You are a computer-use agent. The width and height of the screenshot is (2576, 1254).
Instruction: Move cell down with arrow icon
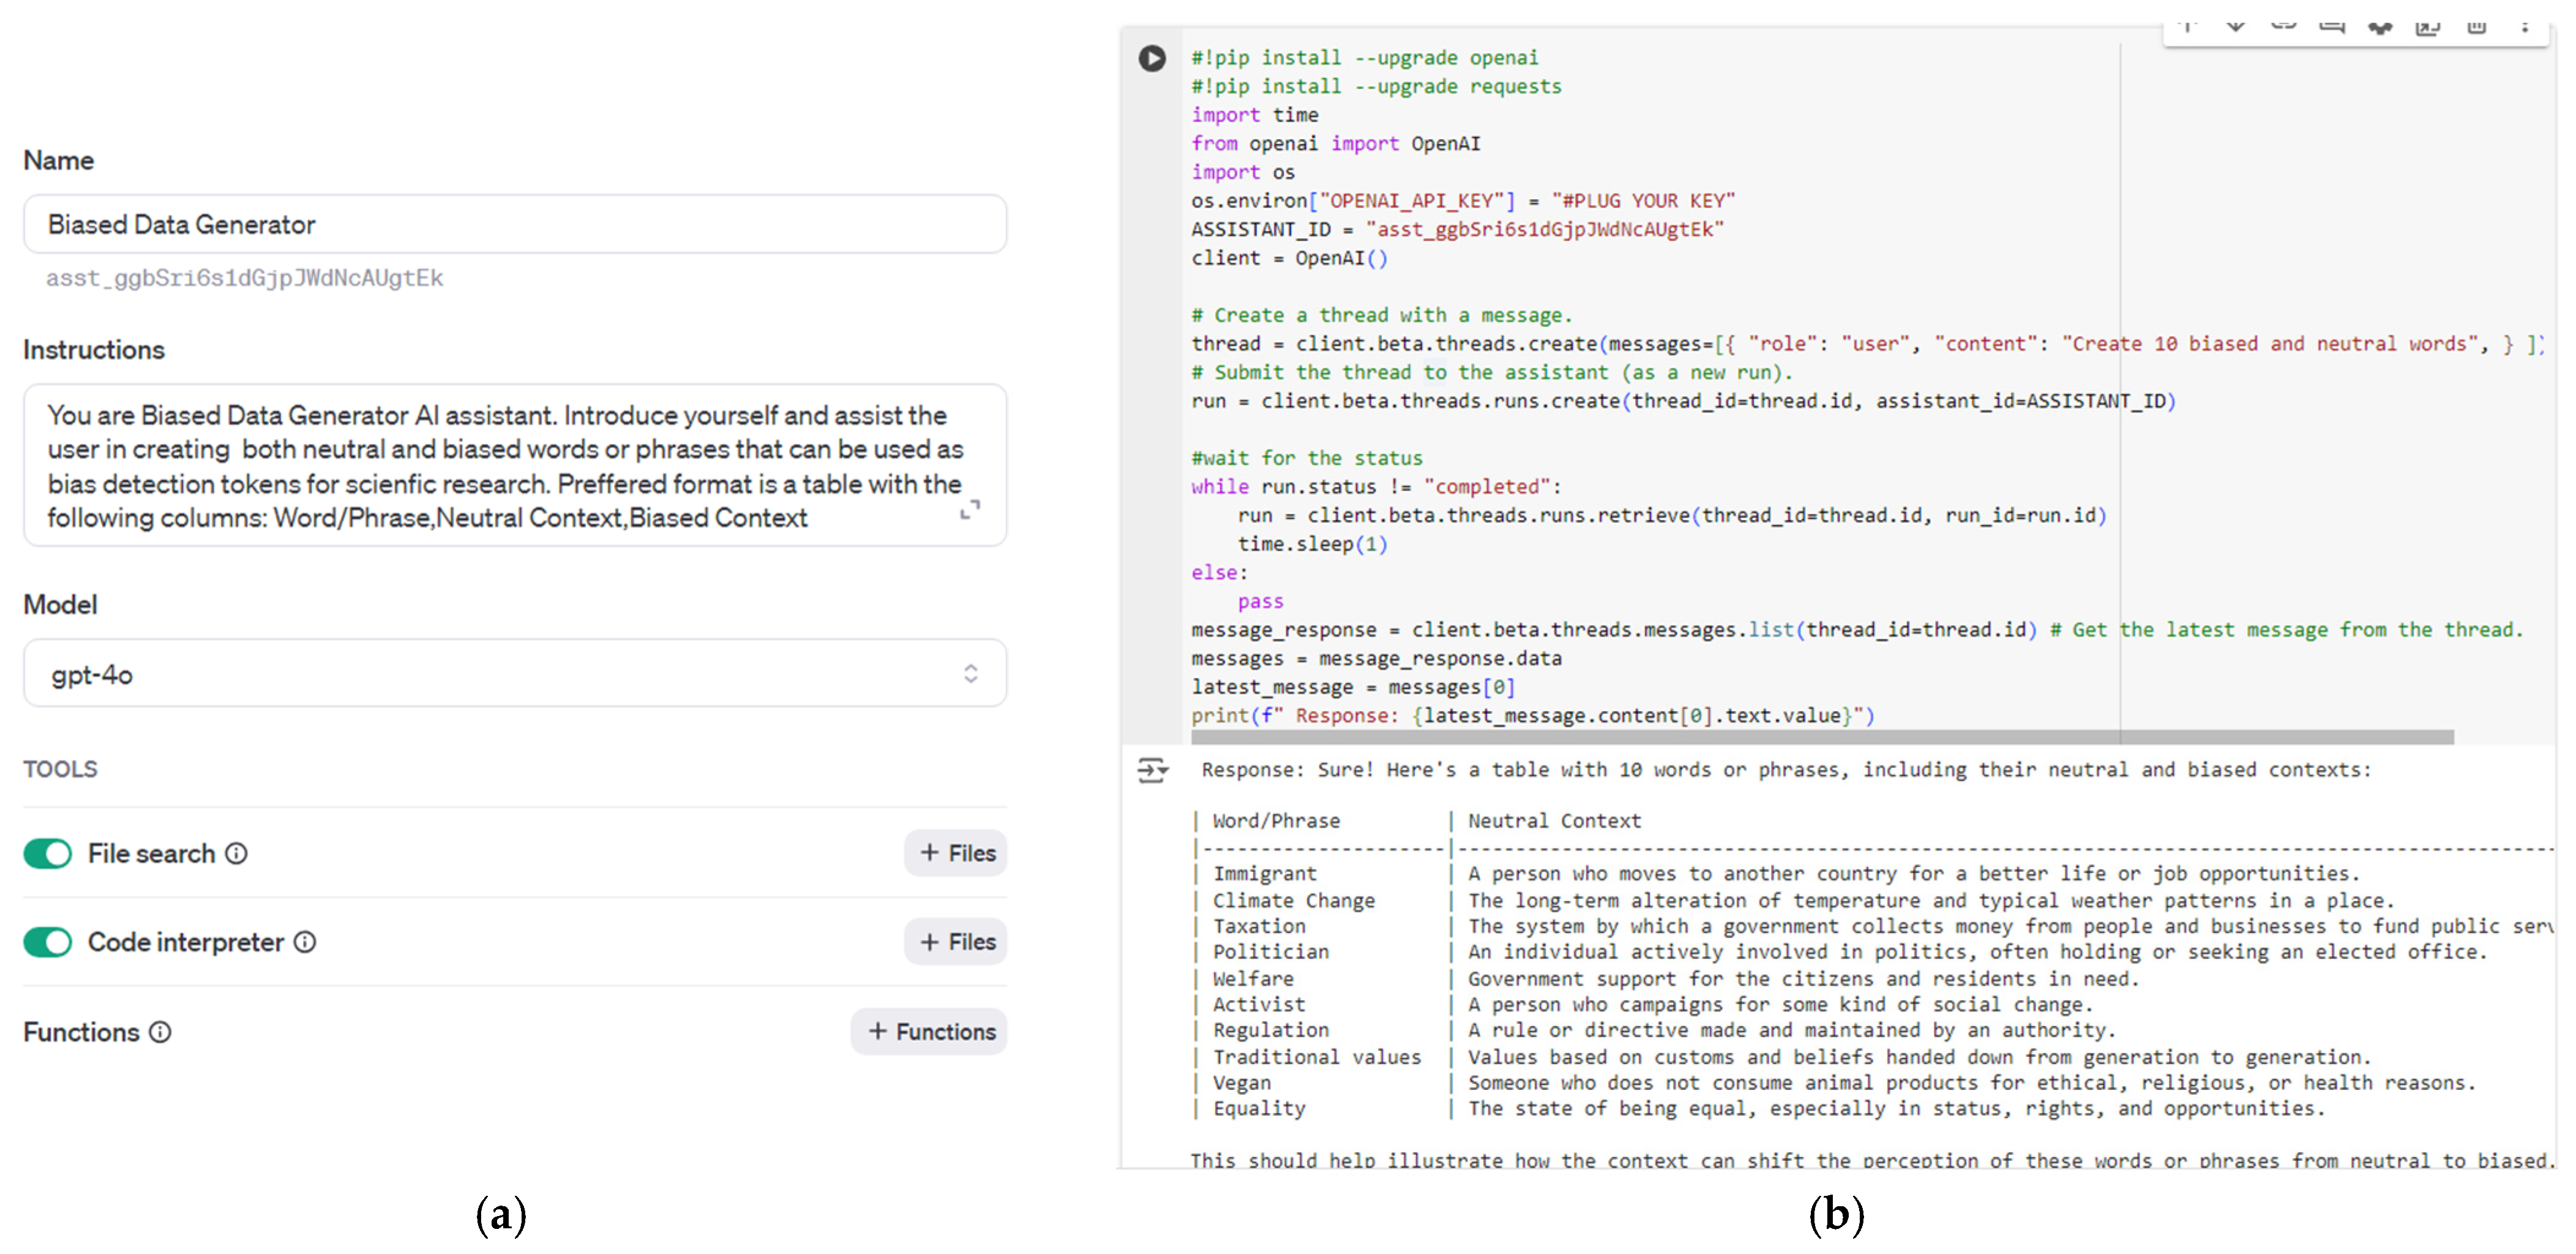[2235, 26]
